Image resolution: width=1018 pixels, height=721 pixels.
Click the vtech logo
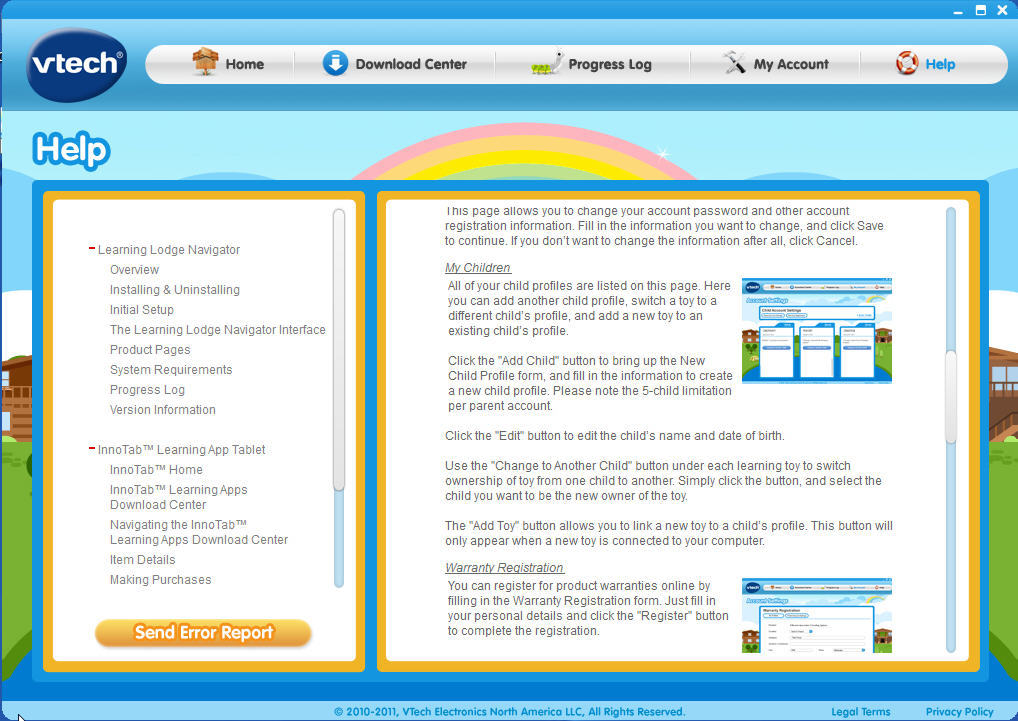[x=75, y=63]
